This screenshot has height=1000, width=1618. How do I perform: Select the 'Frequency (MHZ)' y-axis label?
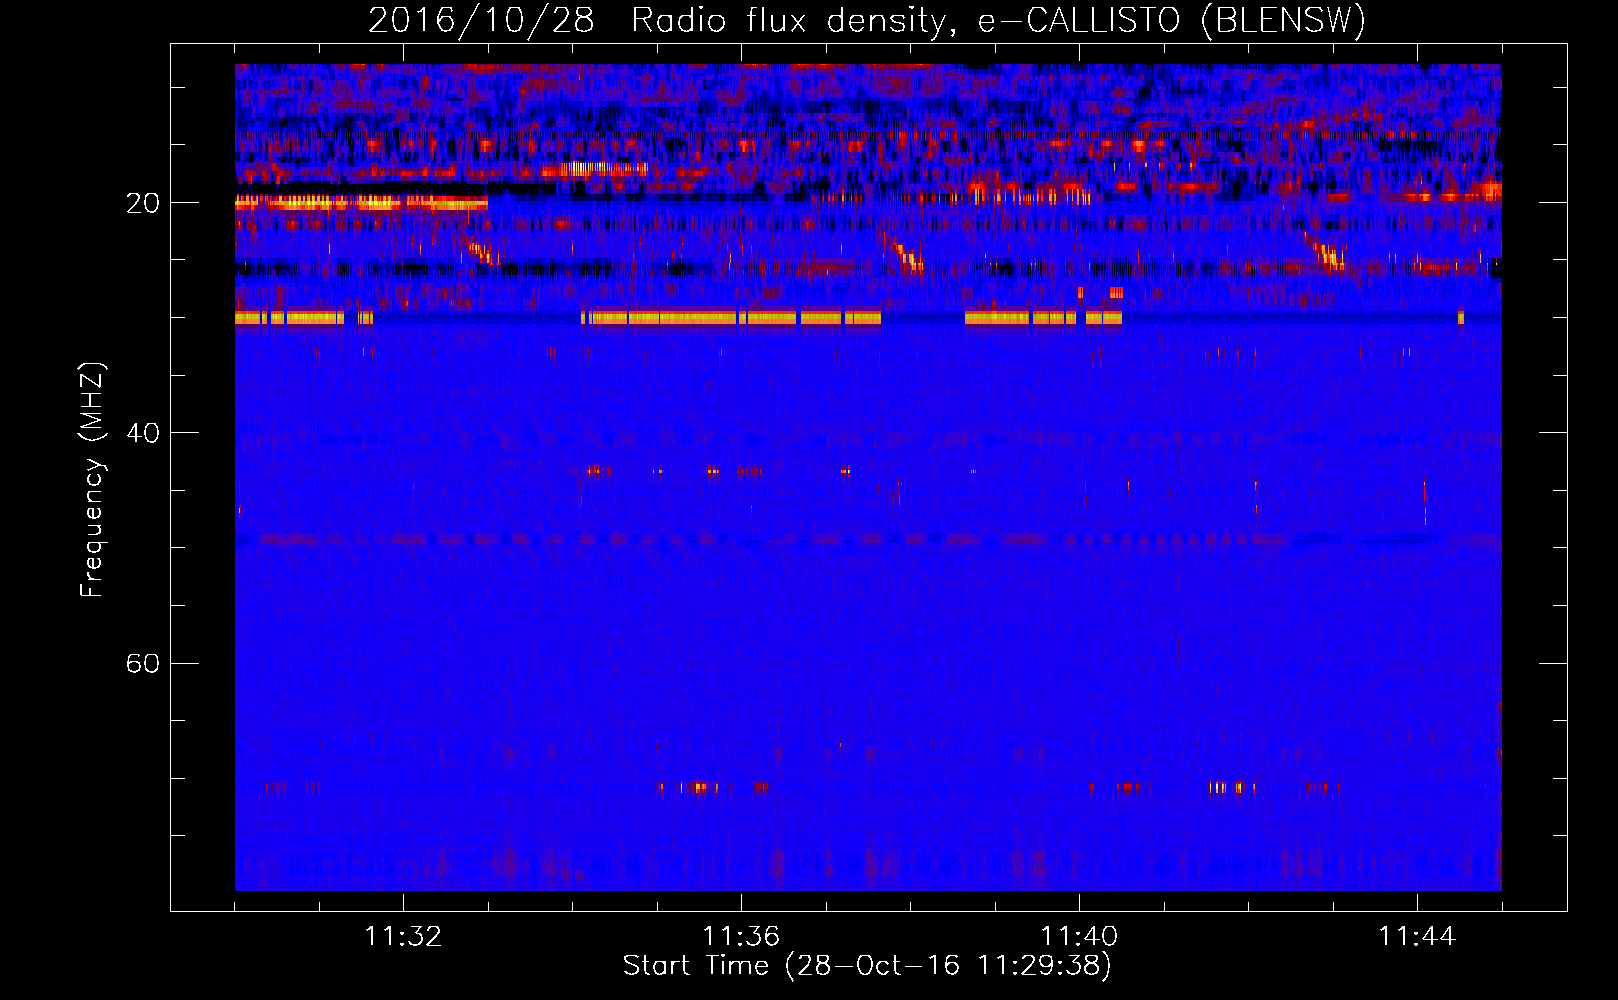pyautogui.click(x=91, y=479)
